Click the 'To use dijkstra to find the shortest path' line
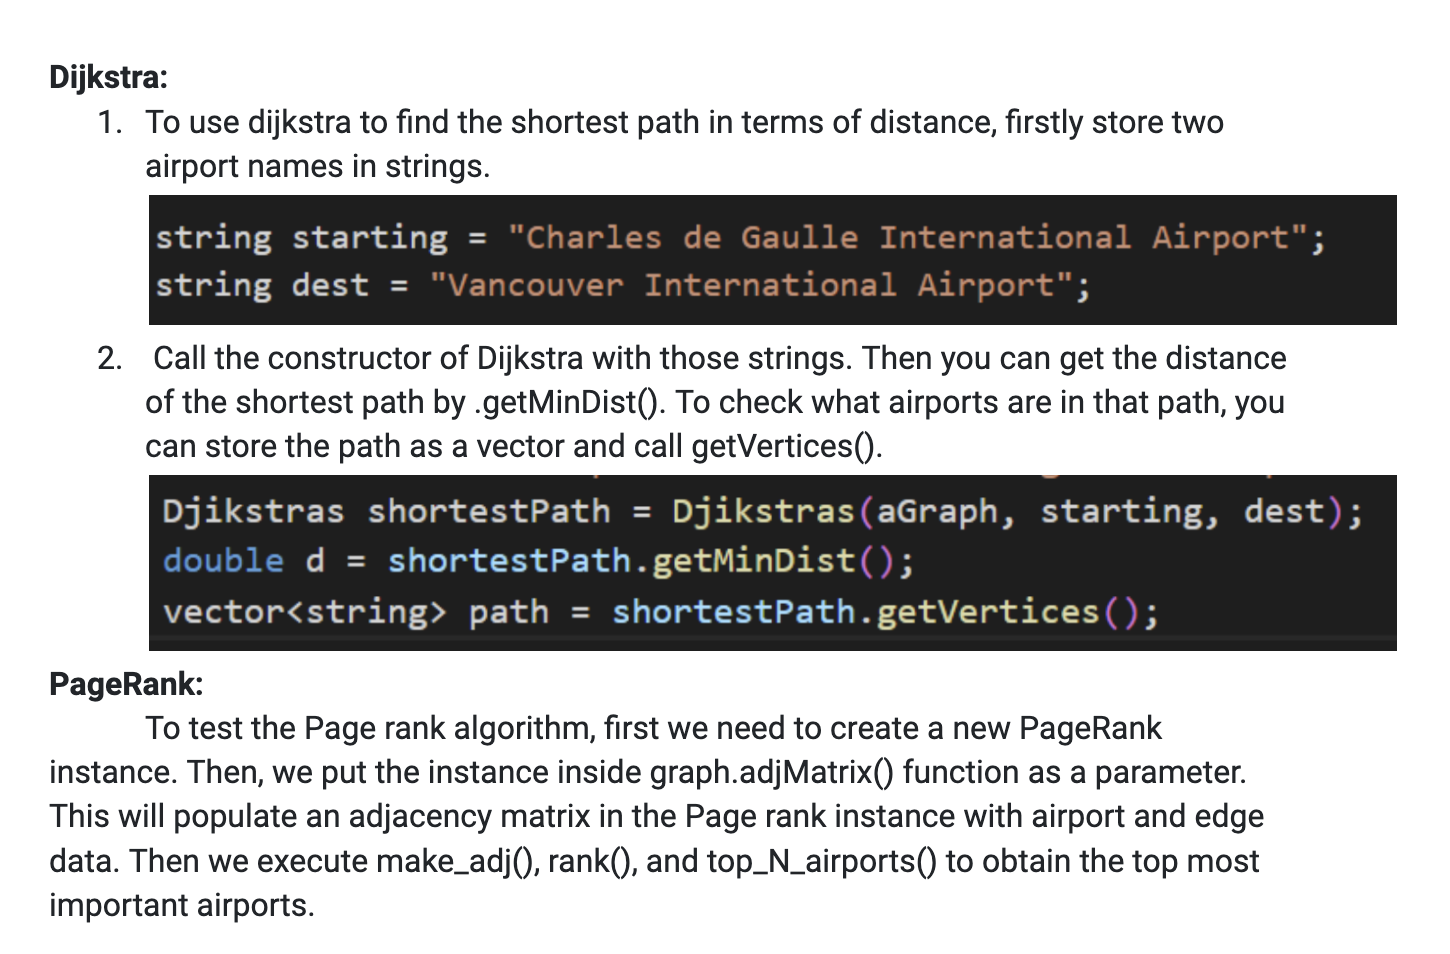 coord(684,122)
